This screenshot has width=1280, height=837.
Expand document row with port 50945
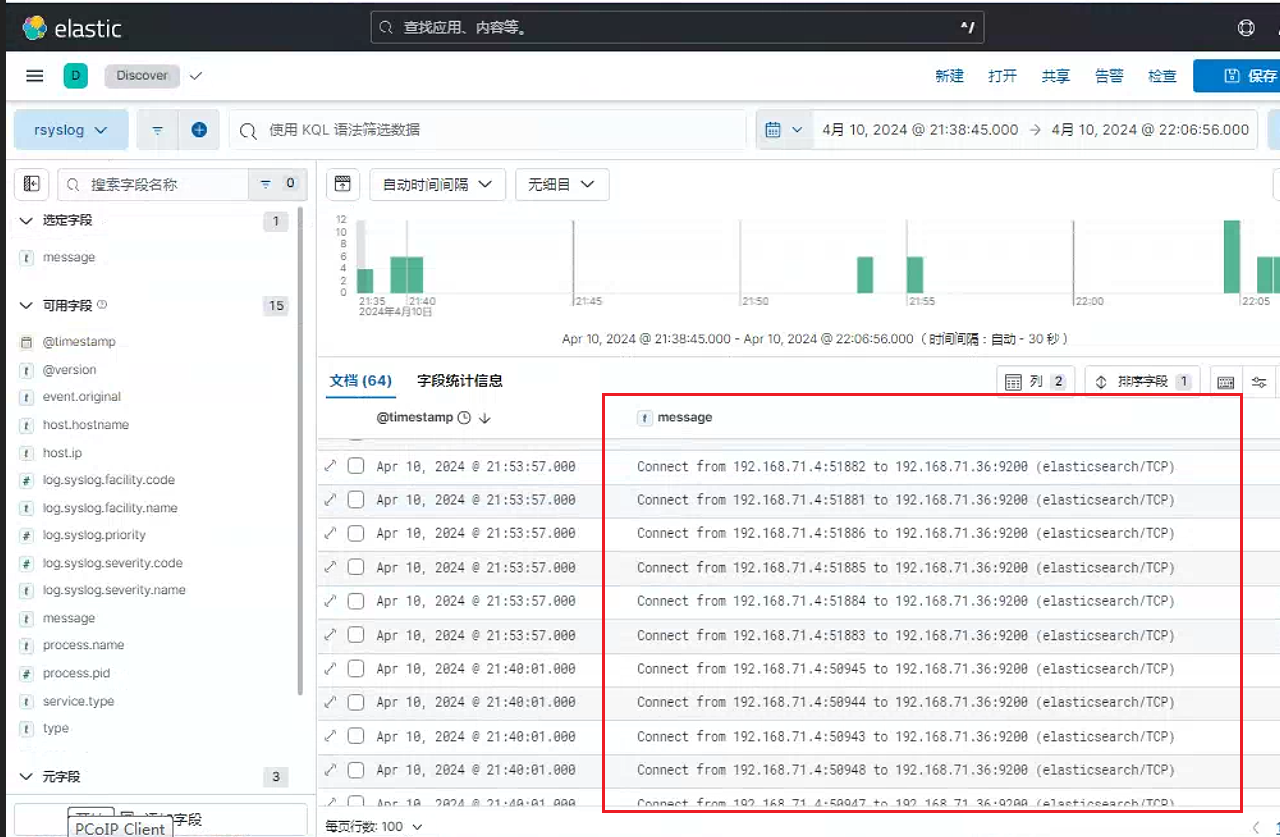click(x=330, y=668)
